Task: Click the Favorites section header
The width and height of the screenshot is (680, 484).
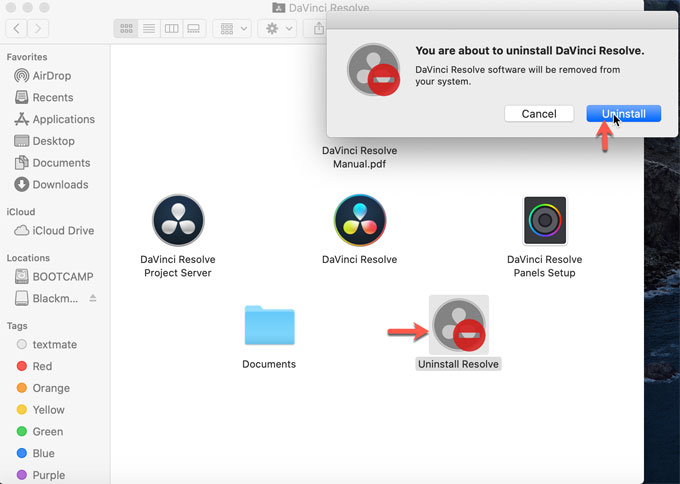Action: tap(27, 57)
